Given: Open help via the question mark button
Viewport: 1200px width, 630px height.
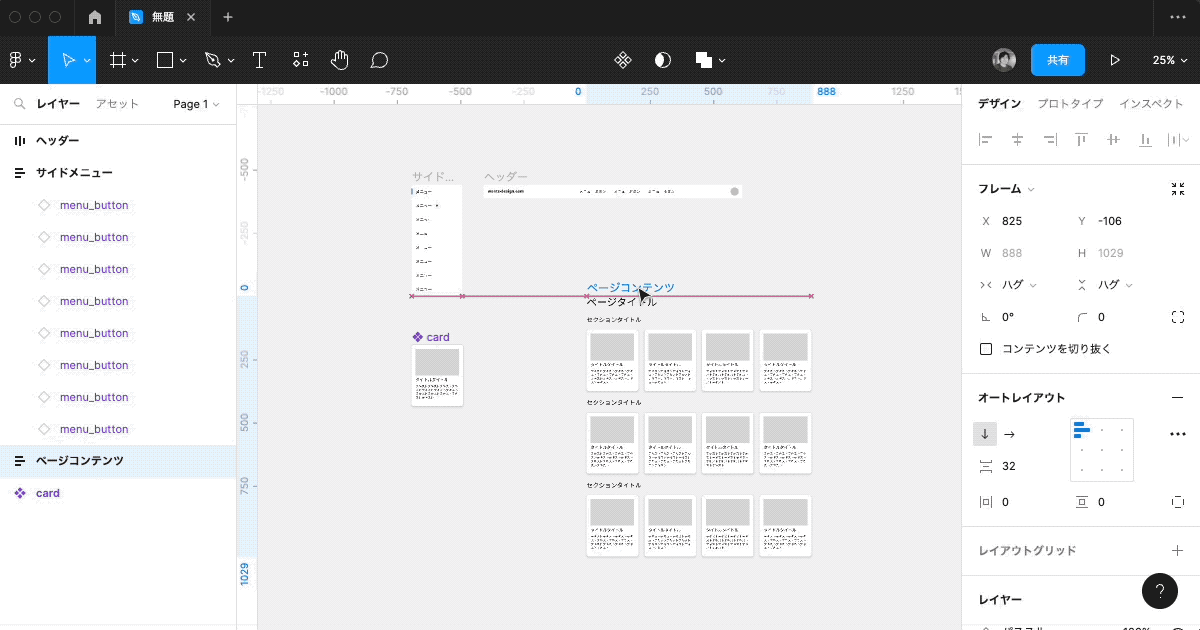Looking at the screenshot, I should pyautogui.click(x=1160, y=591).
